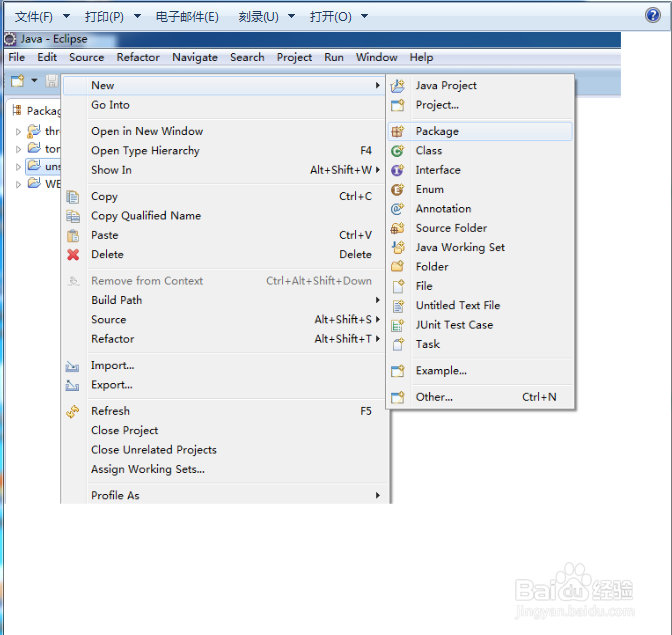Click the Source Folder icon

[398, 228]
